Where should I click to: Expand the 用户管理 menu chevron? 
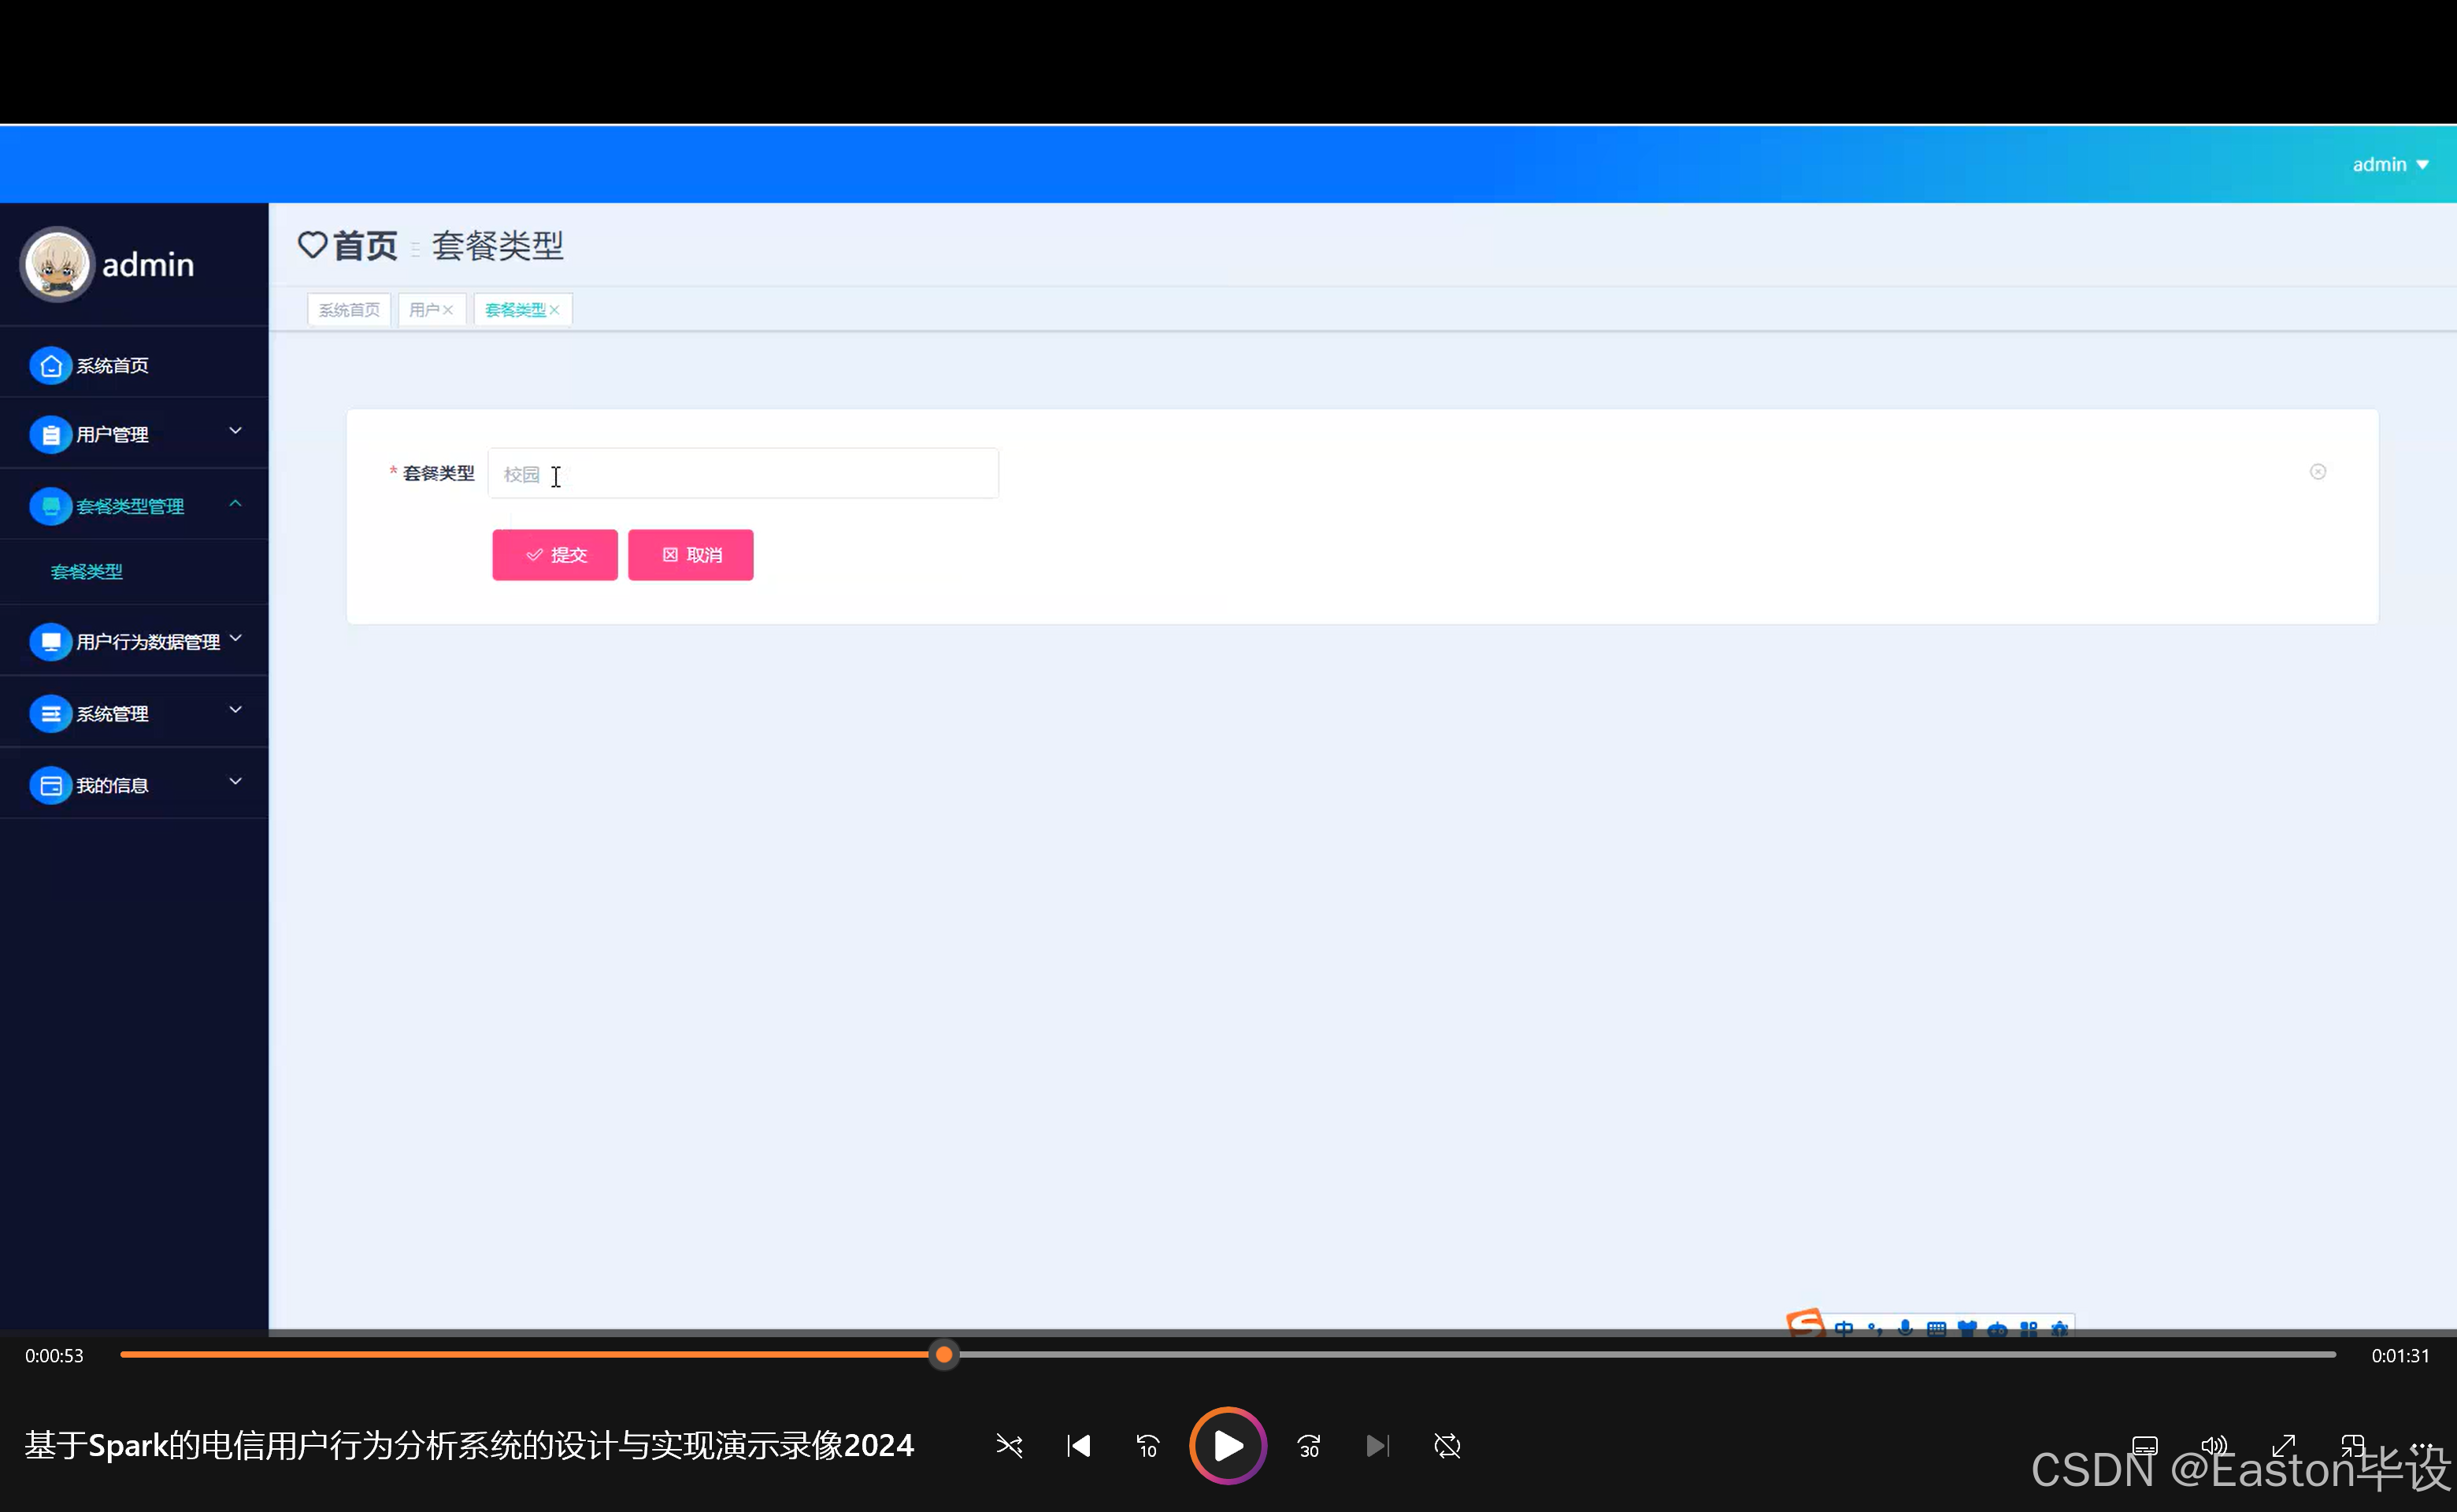pyautogui.click(x=236, y=431)
